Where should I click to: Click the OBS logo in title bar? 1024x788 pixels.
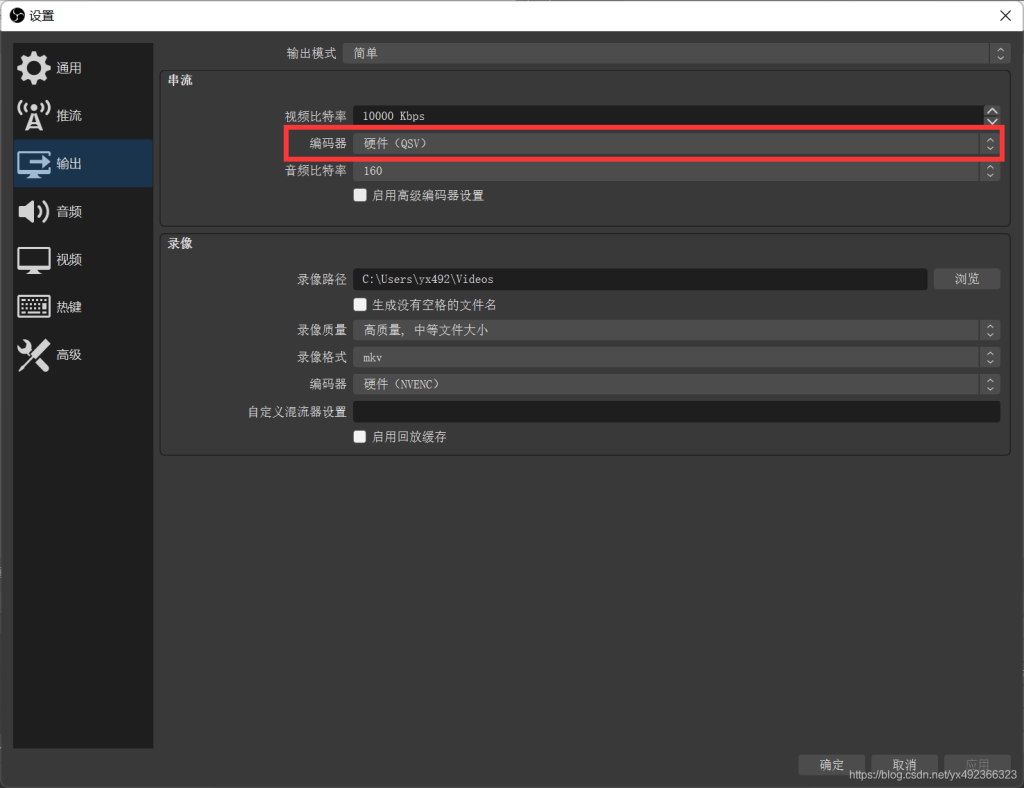click(x=16, y=15)
